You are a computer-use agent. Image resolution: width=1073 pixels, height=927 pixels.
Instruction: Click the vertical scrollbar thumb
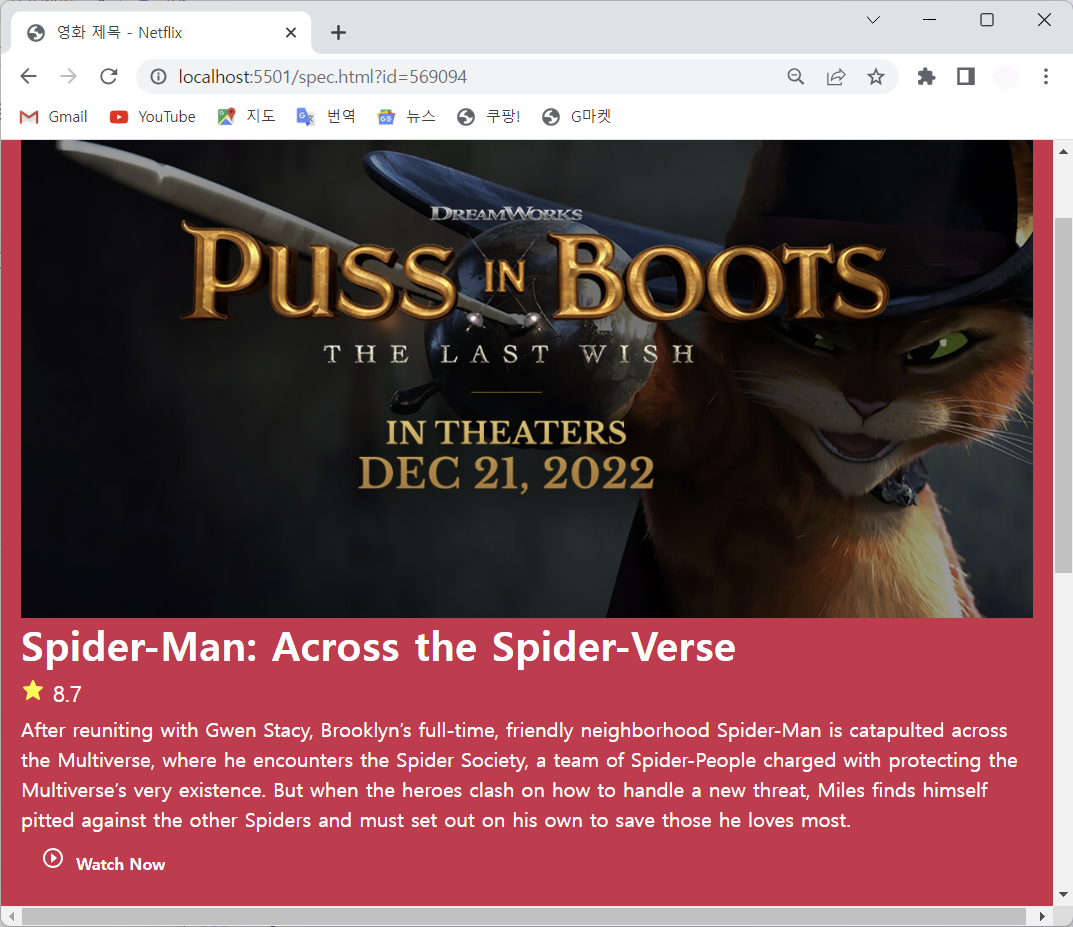point(1063,395)
